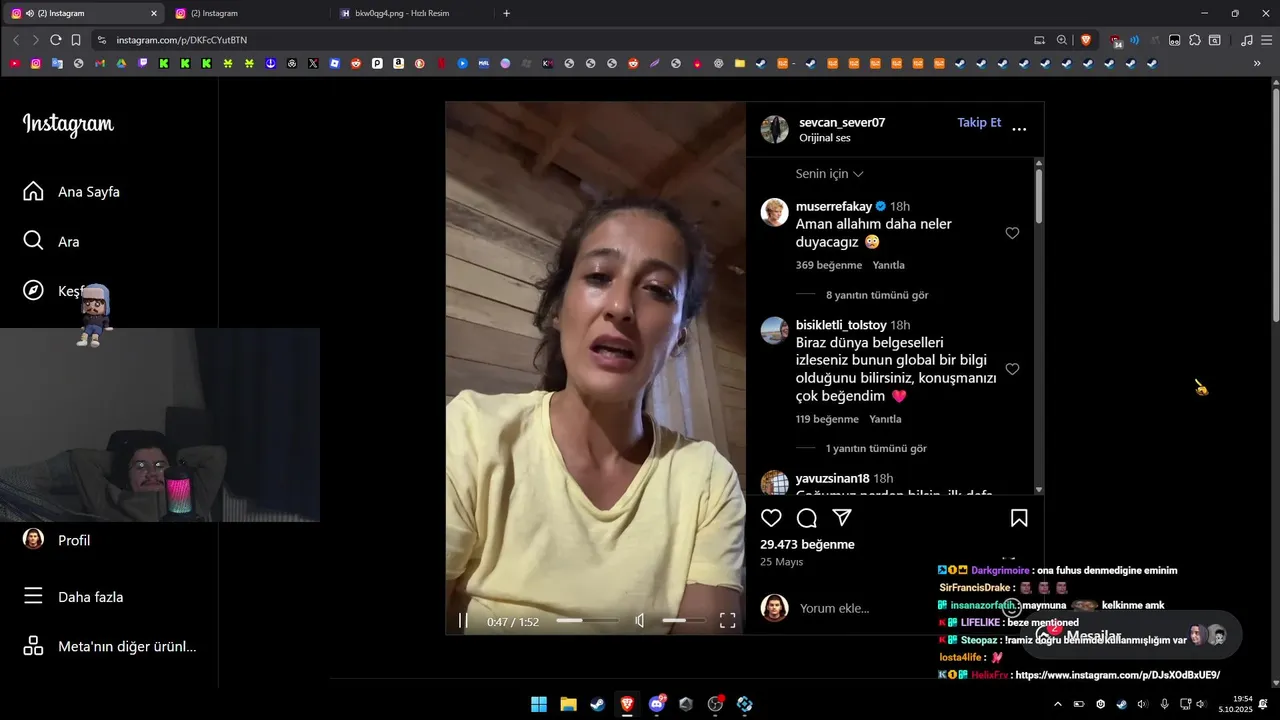The height and width of the screenshot is (720, 1280).
Task: Open the music note playlist icon
Action: pos(1246,40)
